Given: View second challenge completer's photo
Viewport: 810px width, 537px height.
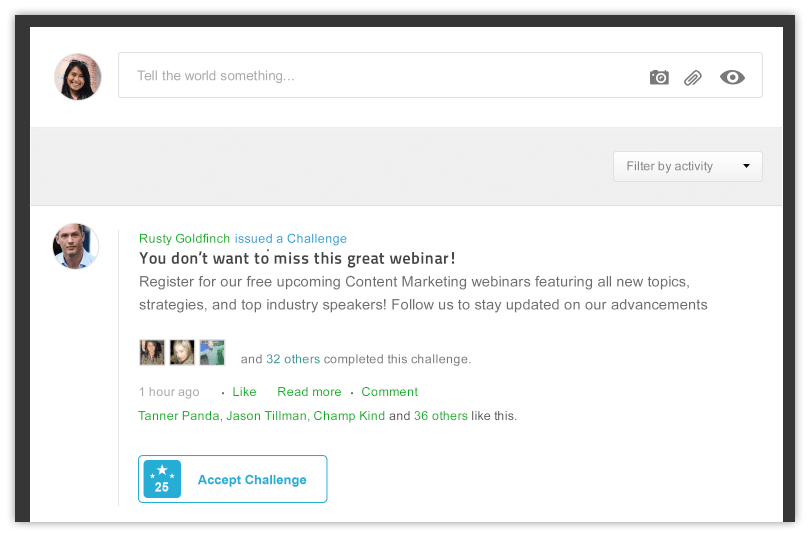Looking at the screenshot, I should click(182, 352).
